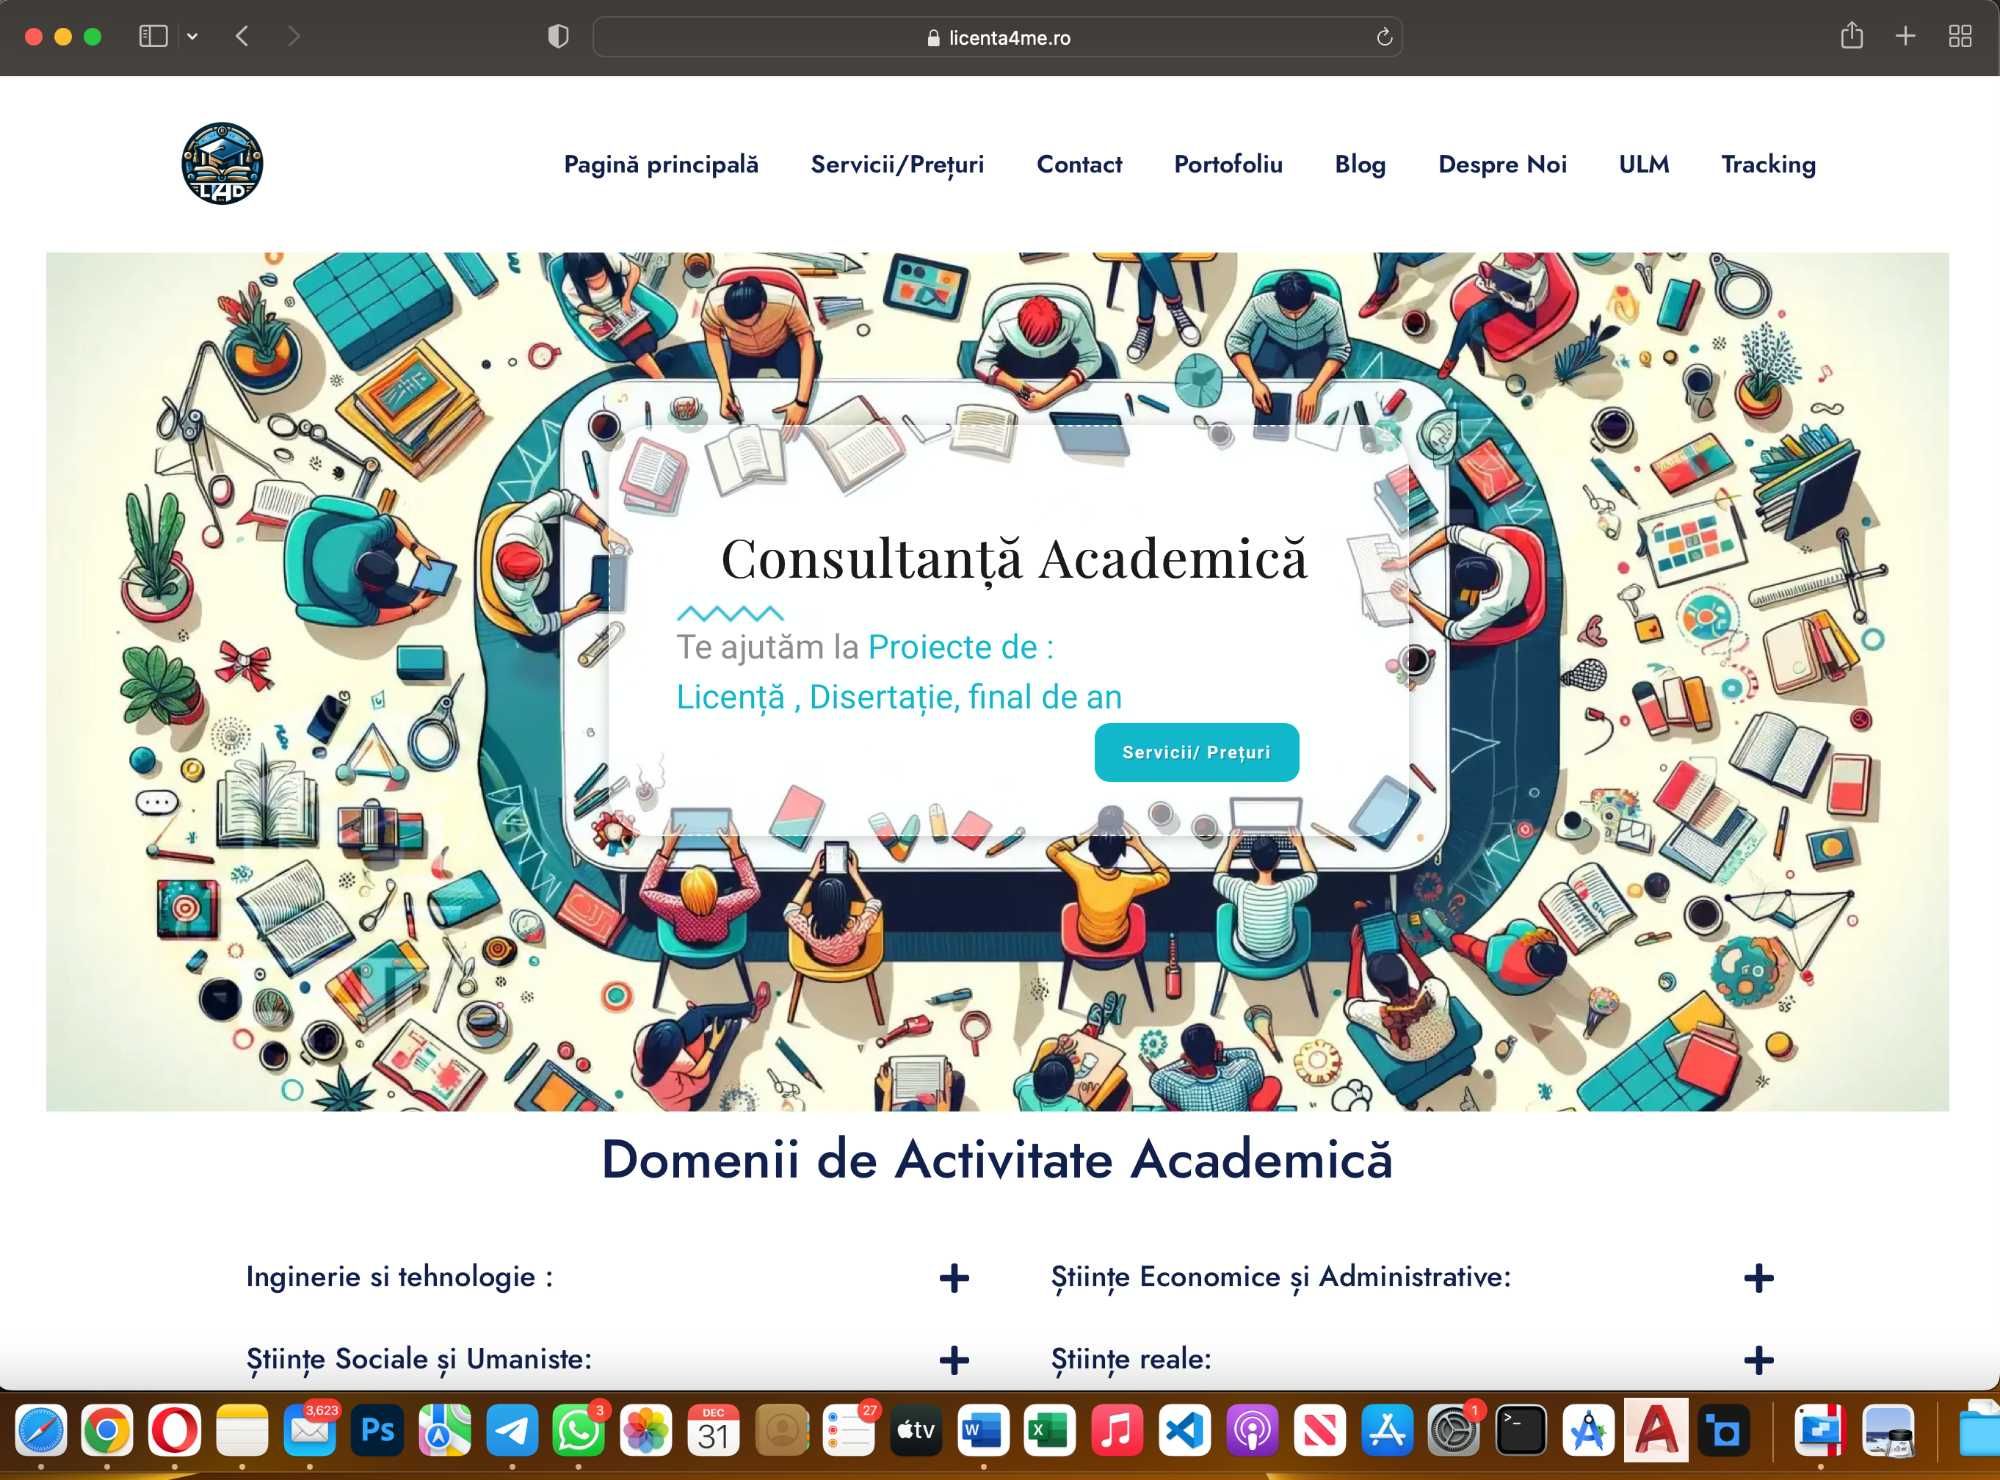This screenshot has width=2000, height=1480.
Task: Open the App Store
Action: (x=1387, y=1431)
